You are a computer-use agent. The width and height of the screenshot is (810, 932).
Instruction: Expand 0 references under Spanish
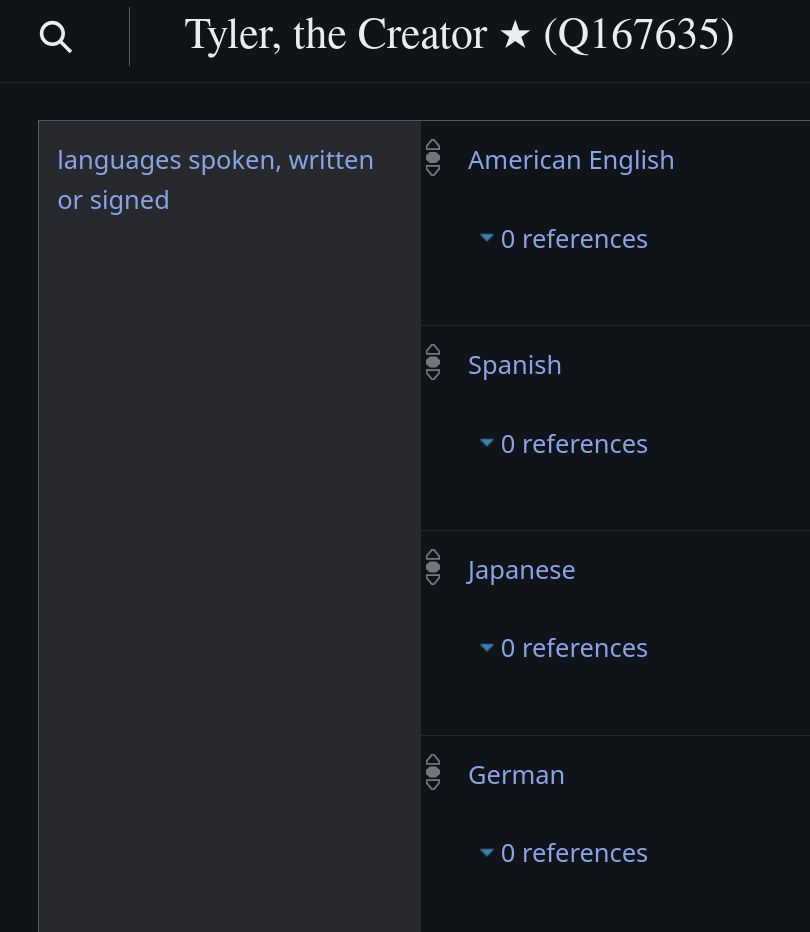point(563,444)
